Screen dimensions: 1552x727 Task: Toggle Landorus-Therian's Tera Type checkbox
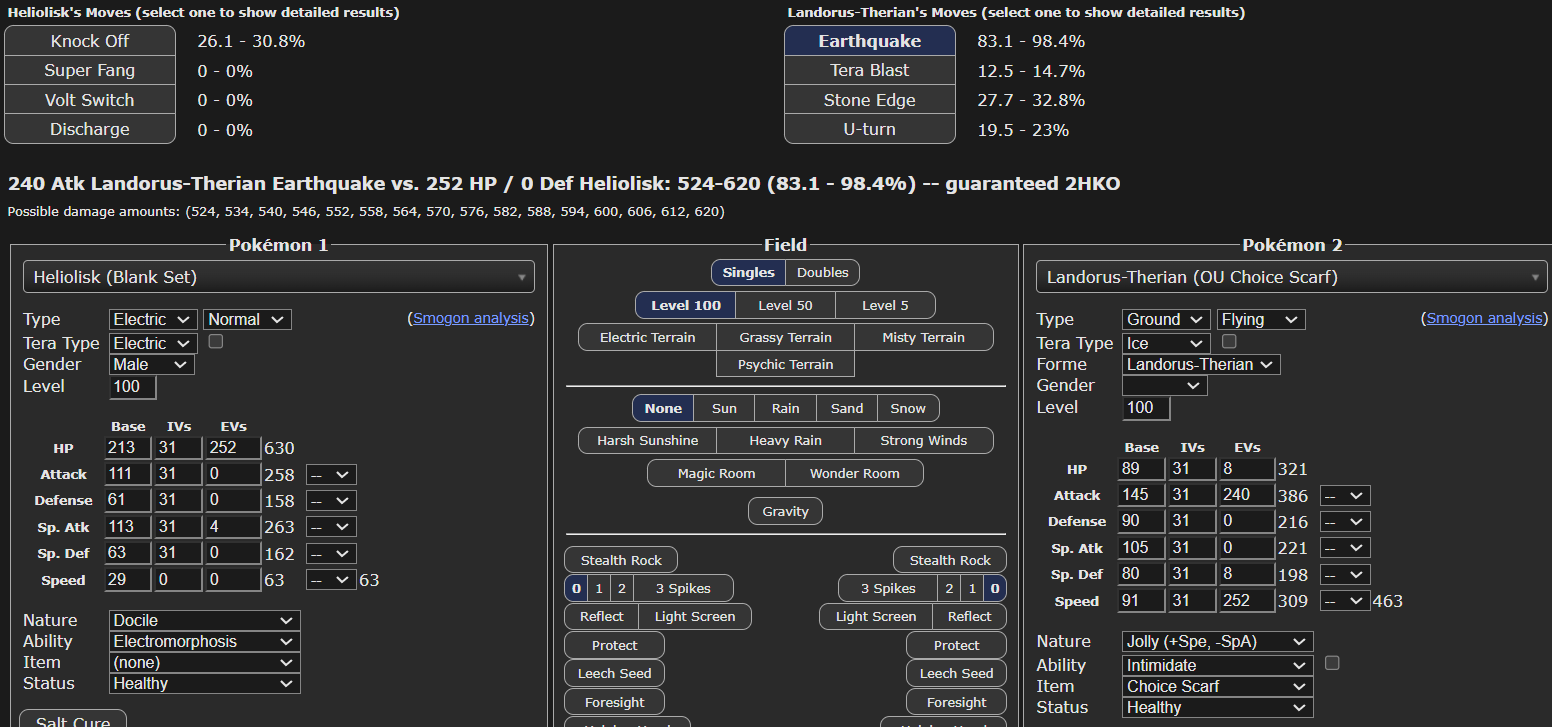tap(1229, 342)
